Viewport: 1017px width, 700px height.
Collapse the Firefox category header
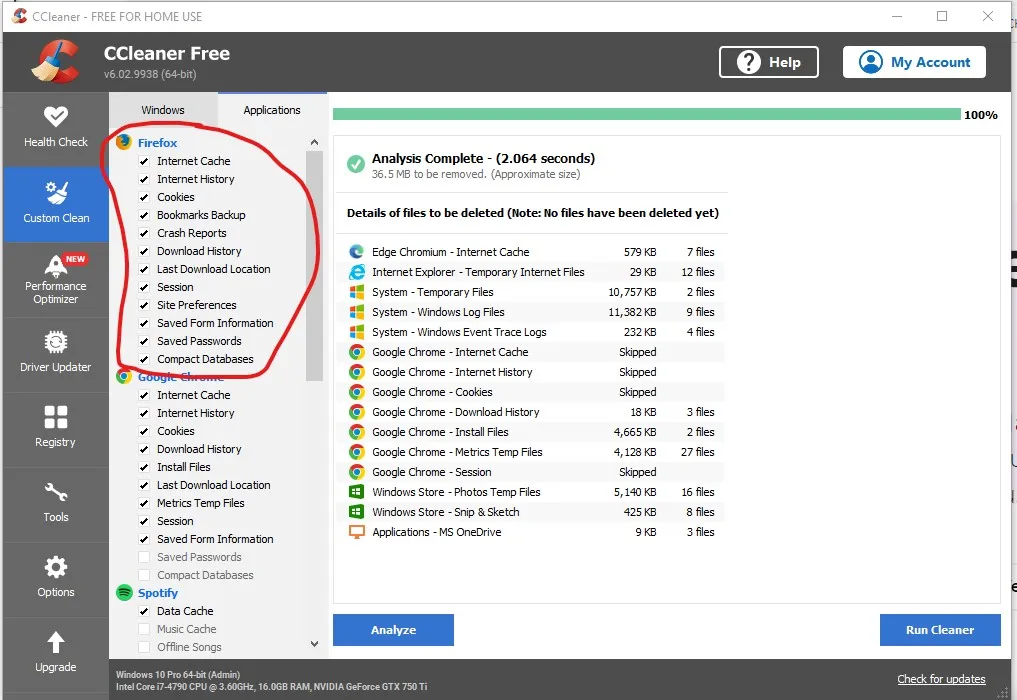pos(157,143)
